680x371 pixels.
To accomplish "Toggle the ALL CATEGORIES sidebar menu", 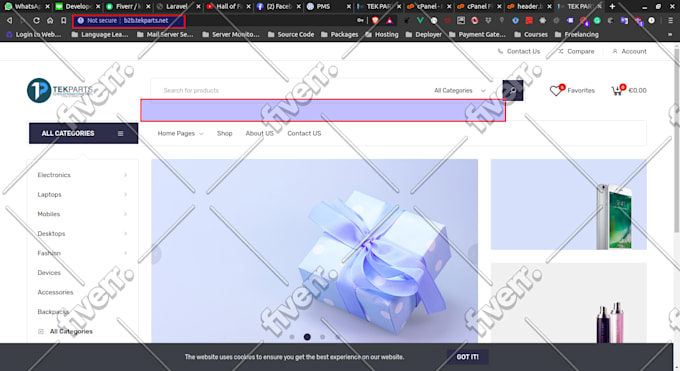I will coord(83,133).
